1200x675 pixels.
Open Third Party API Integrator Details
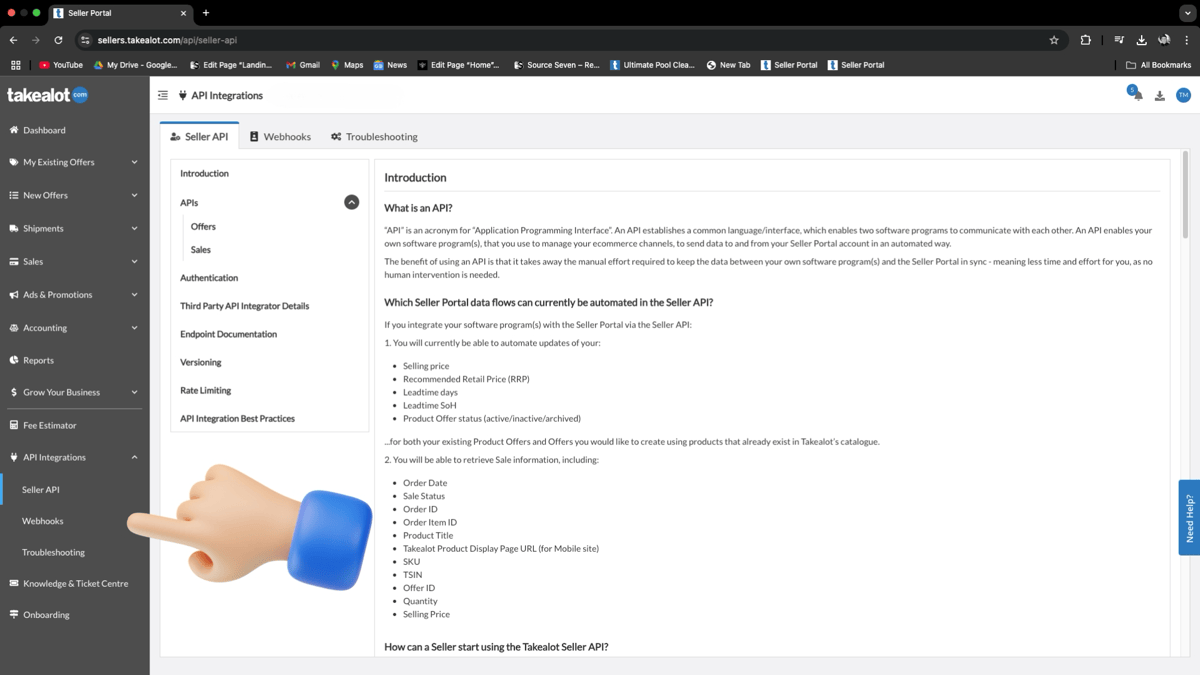point(244,306)
